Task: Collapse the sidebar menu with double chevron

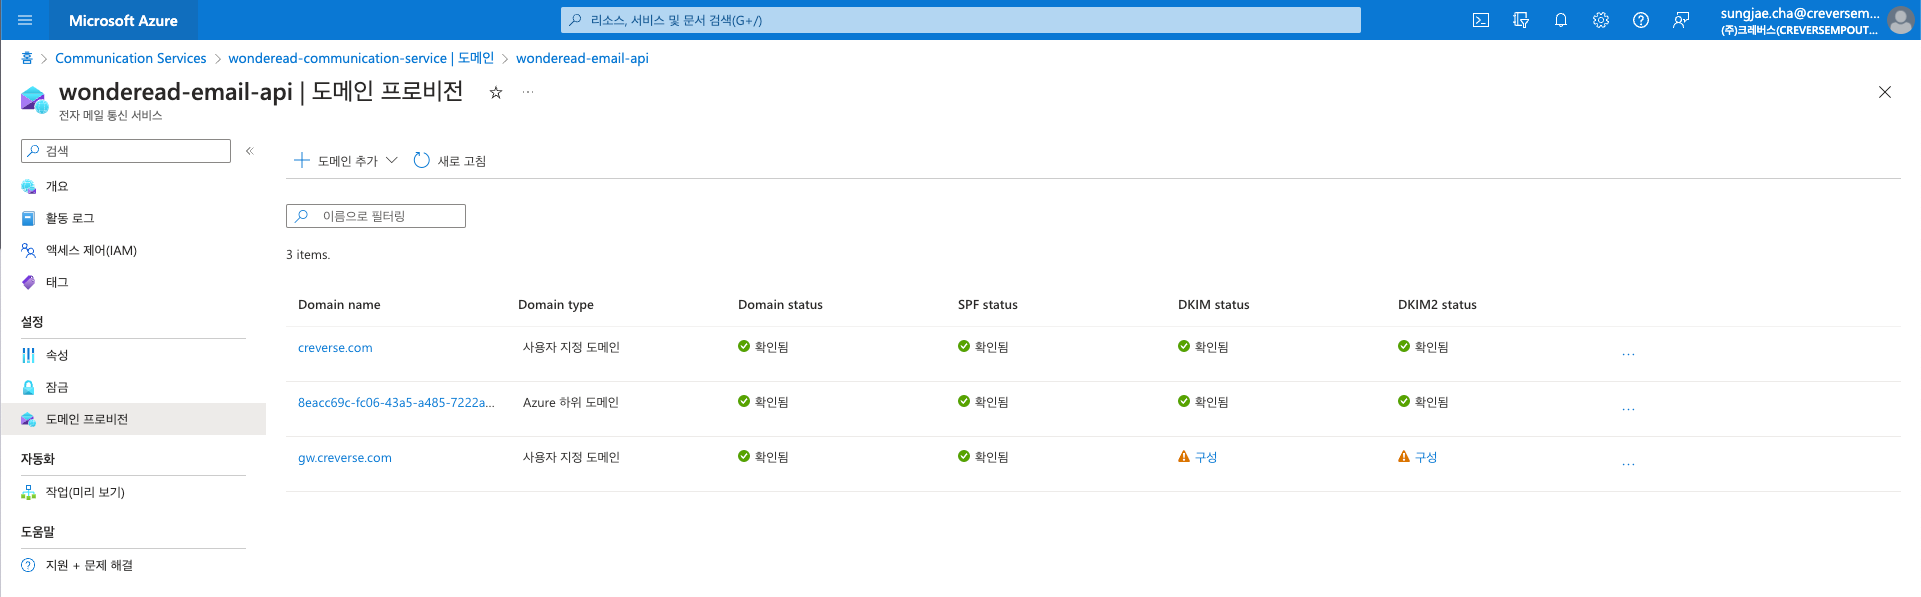Action: point(250,151)
